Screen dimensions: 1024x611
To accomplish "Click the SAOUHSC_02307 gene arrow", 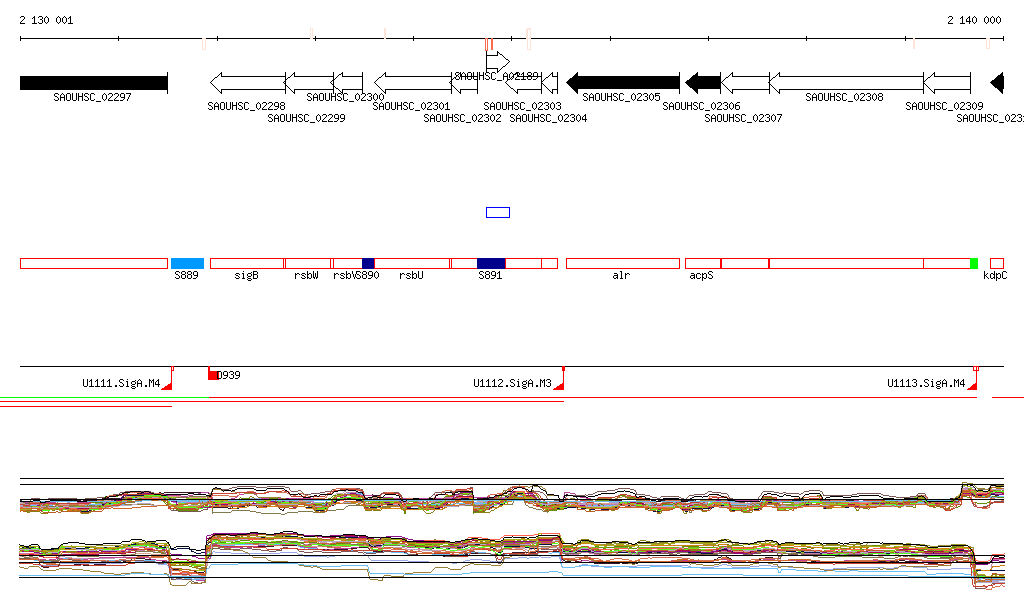I will pos(744,82).
